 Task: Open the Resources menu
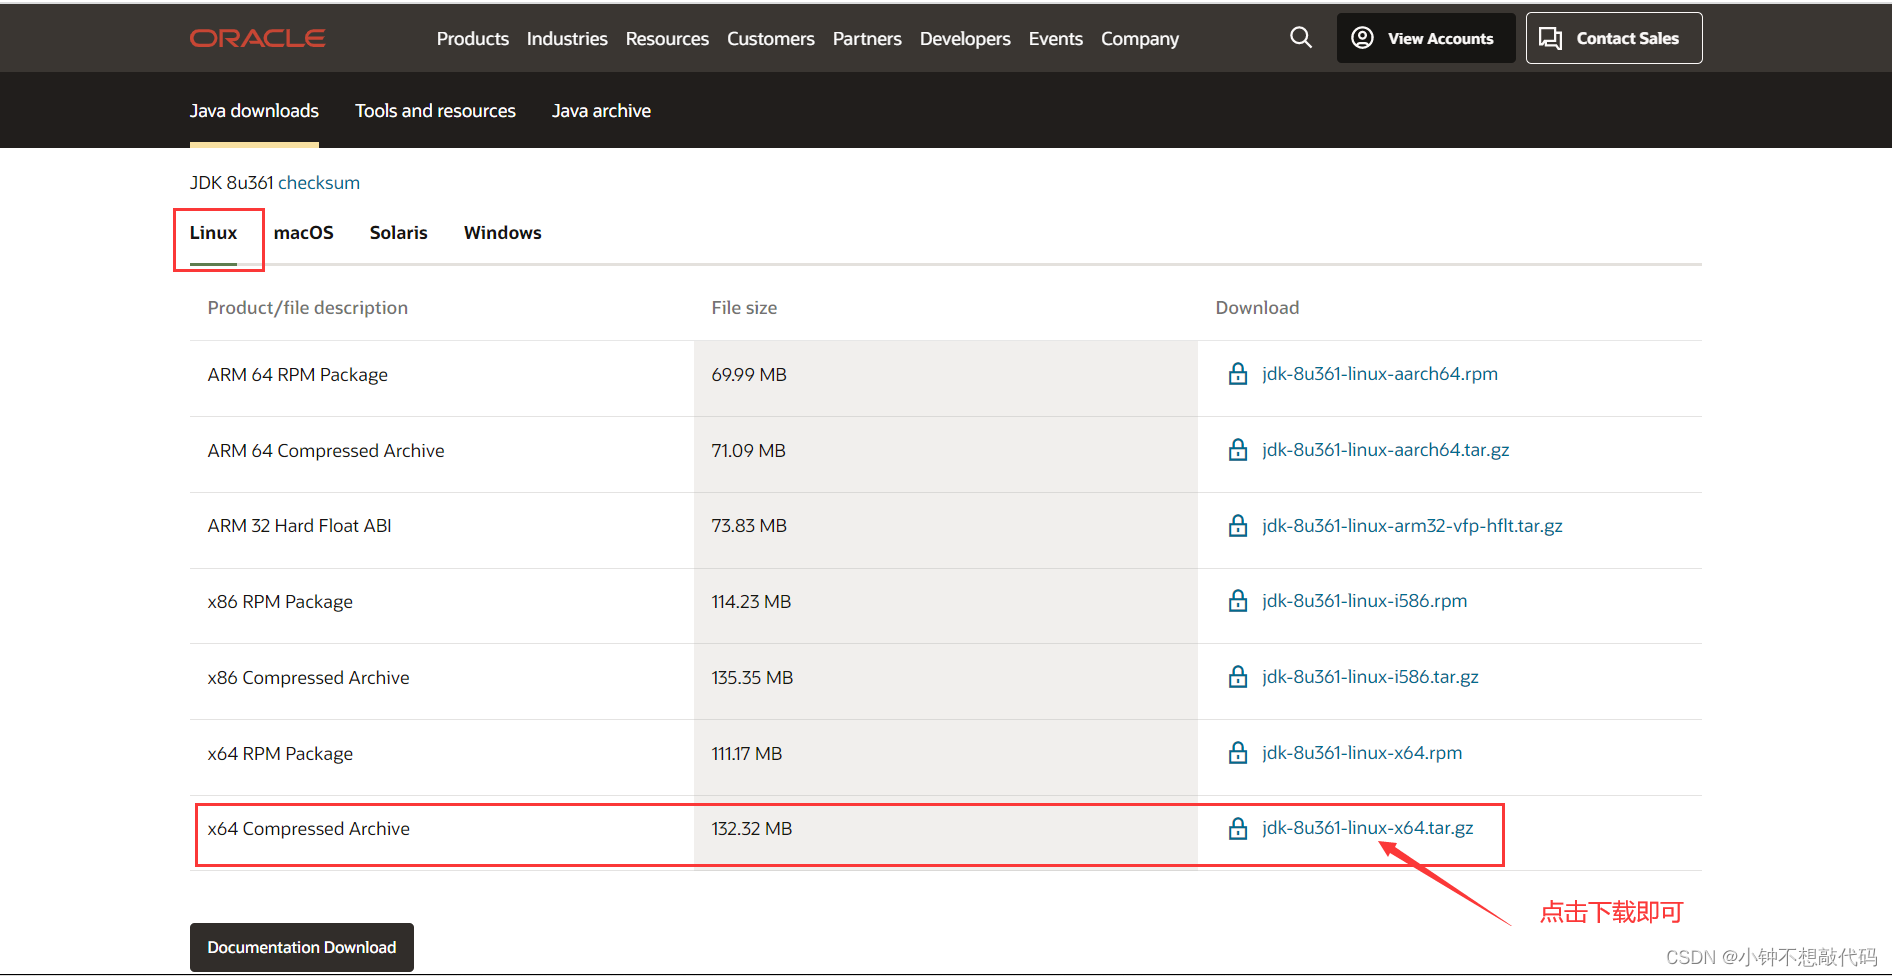pos(667,39)
